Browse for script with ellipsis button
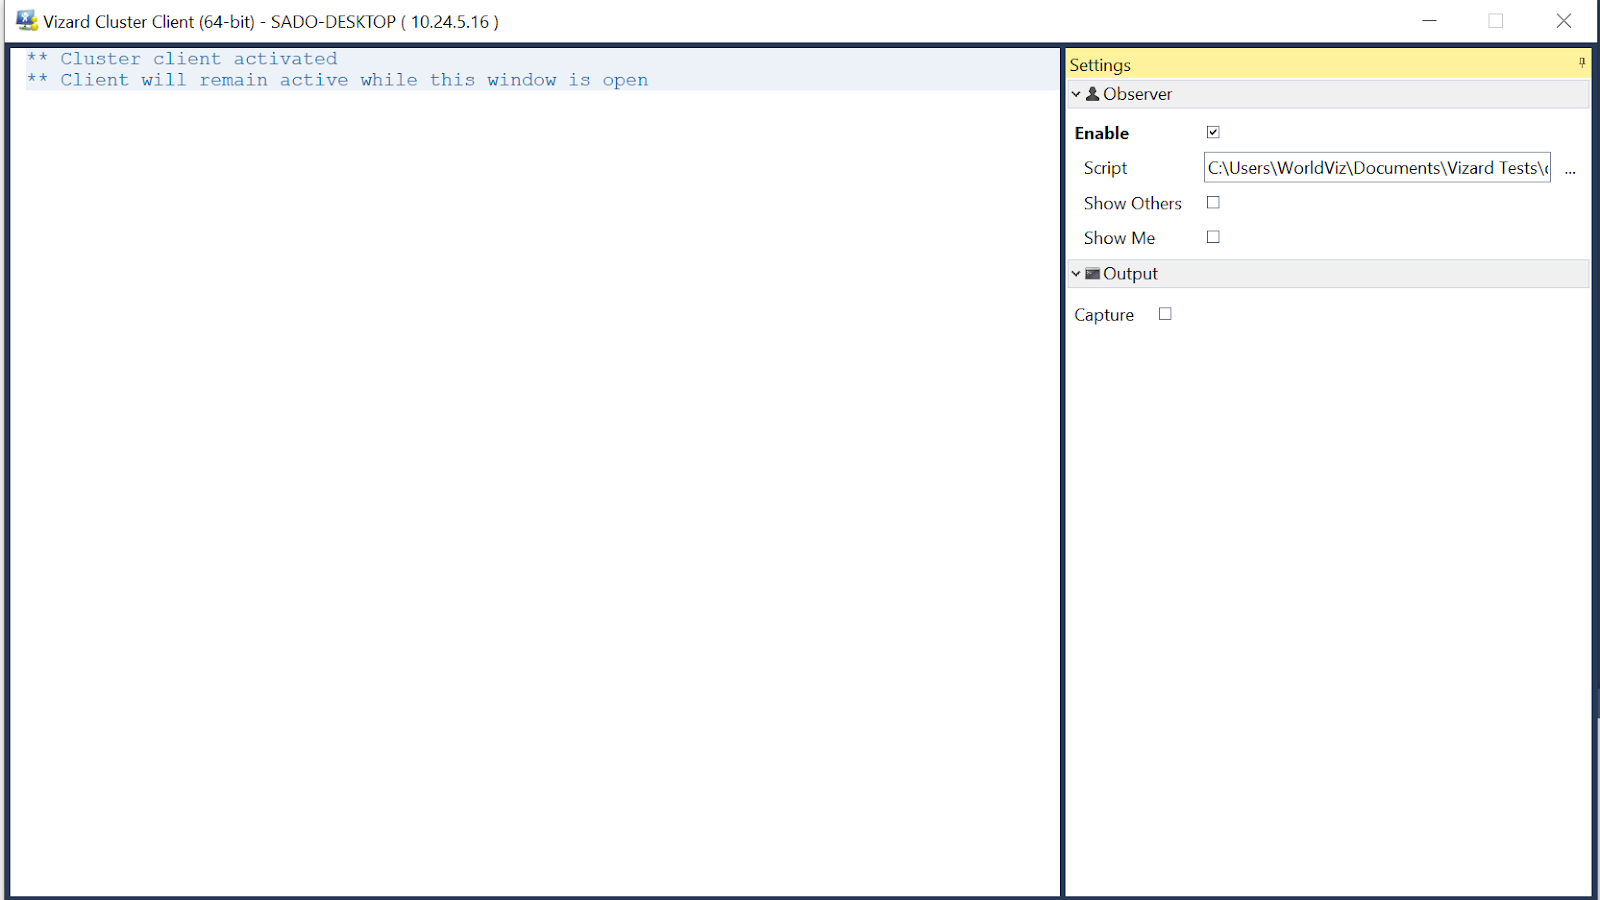 pos(1570,170)
